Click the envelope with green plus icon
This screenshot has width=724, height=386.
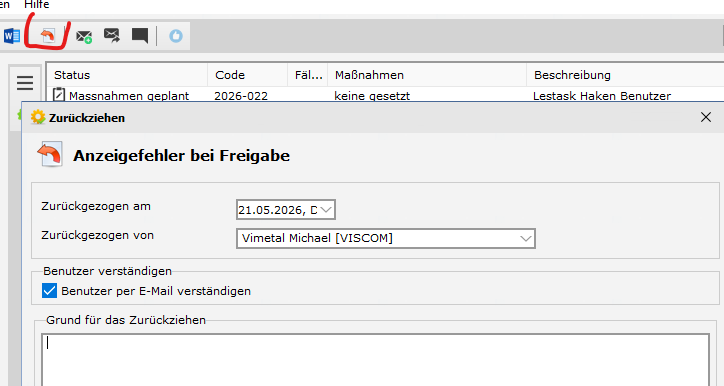84,36
